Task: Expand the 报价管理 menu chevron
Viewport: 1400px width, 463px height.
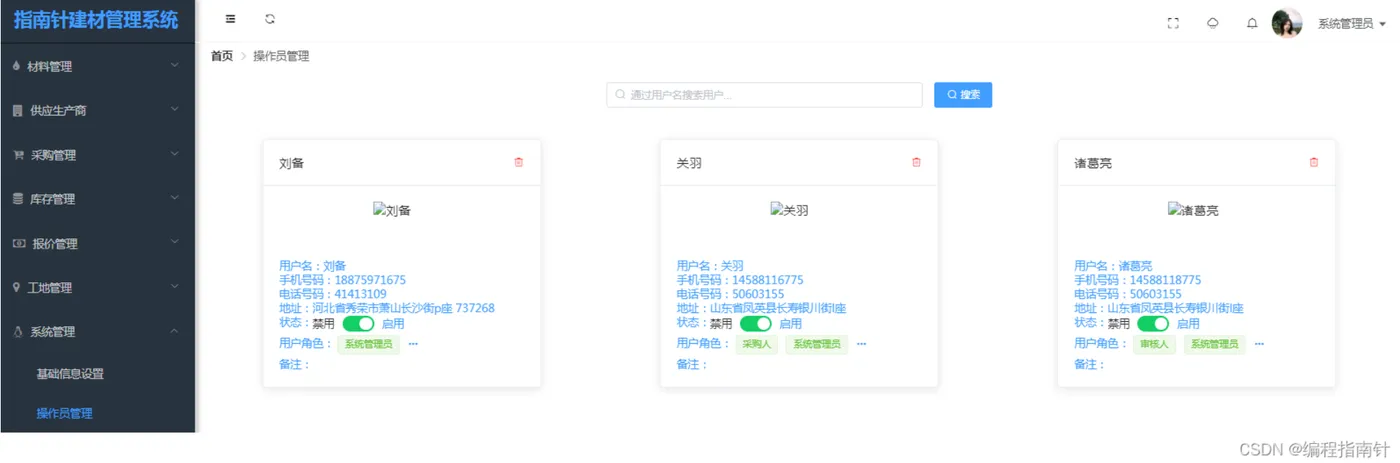Action: point(175,242)
